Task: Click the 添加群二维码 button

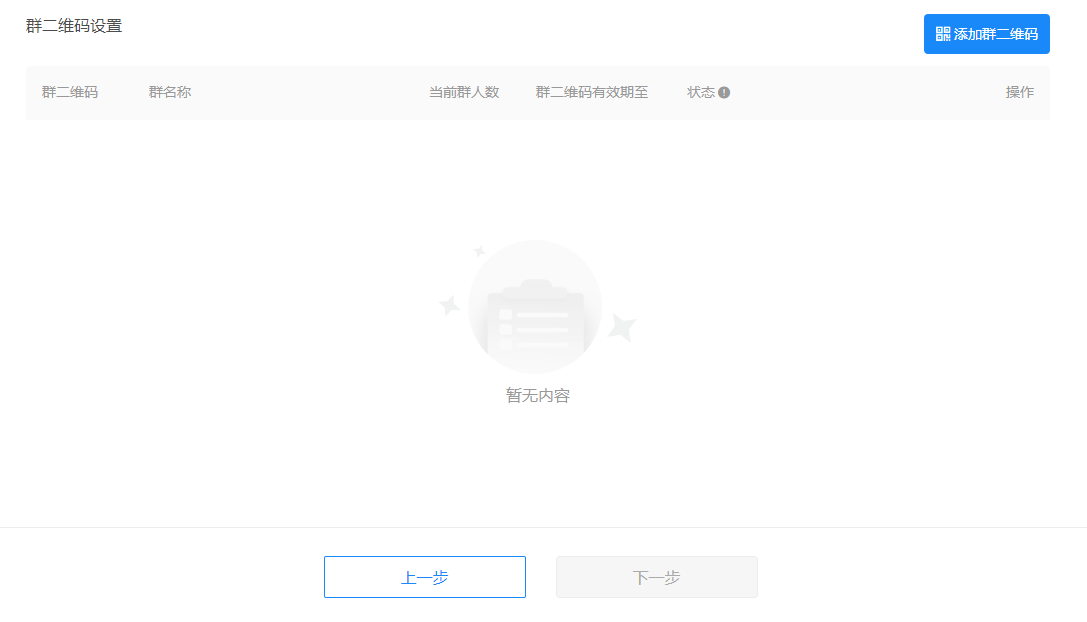Action: pyautogui.click(x=986, y=34)
